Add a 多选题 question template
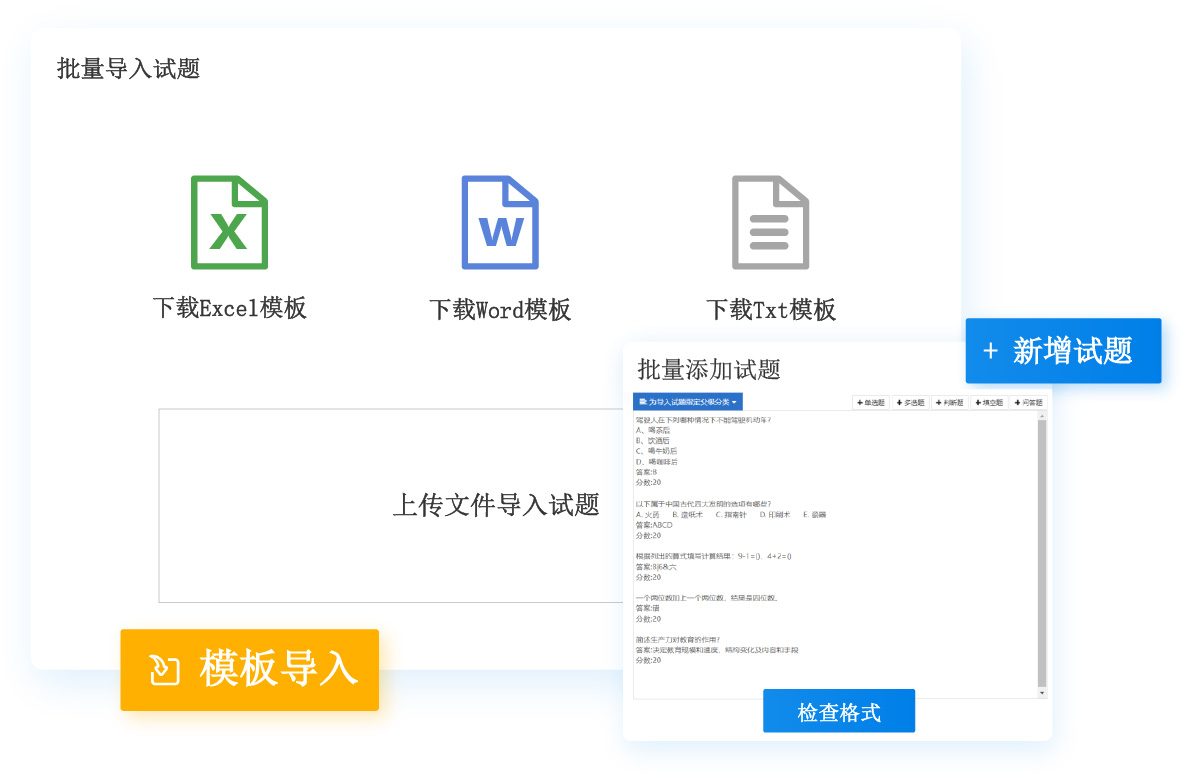Screen dimensions: 1189x781 point(910,402)
